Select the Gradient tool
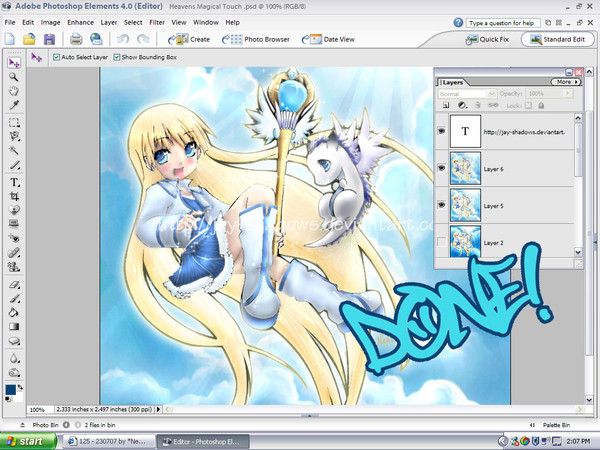 point(14,327)
